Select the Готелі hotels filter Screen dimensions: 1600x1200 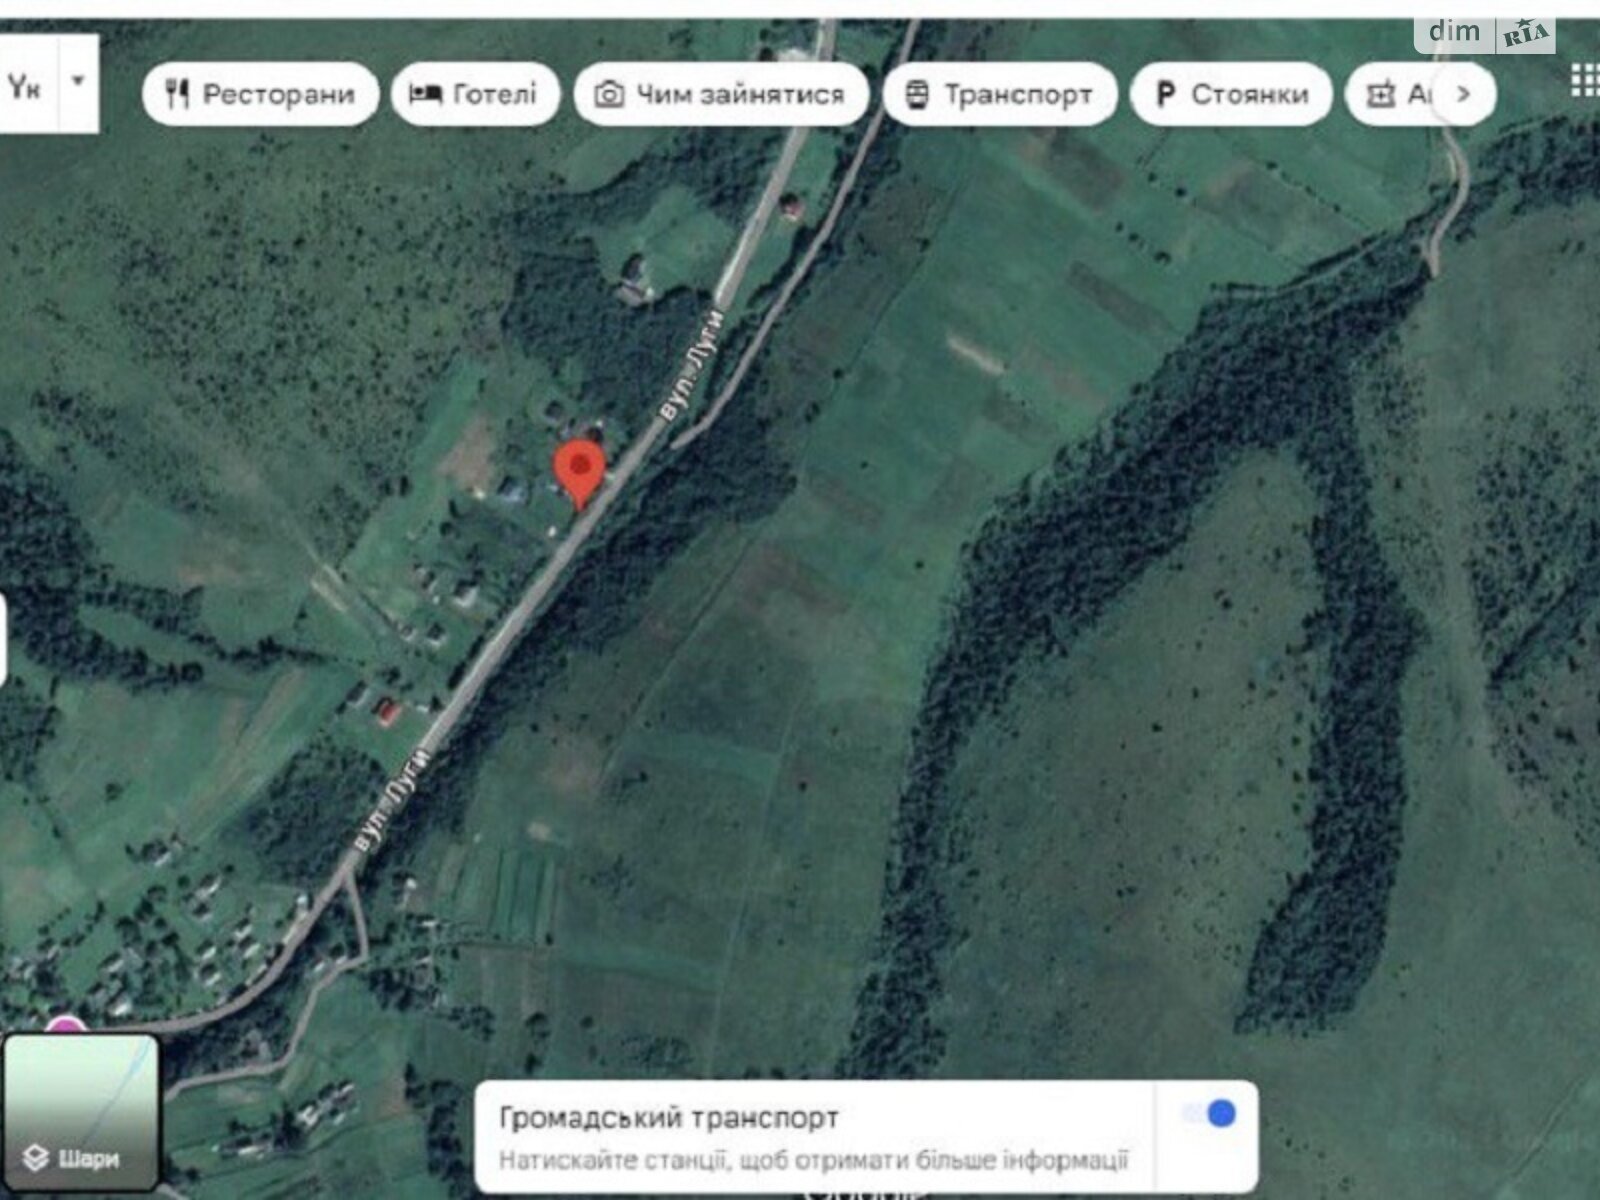coord(475,94)
